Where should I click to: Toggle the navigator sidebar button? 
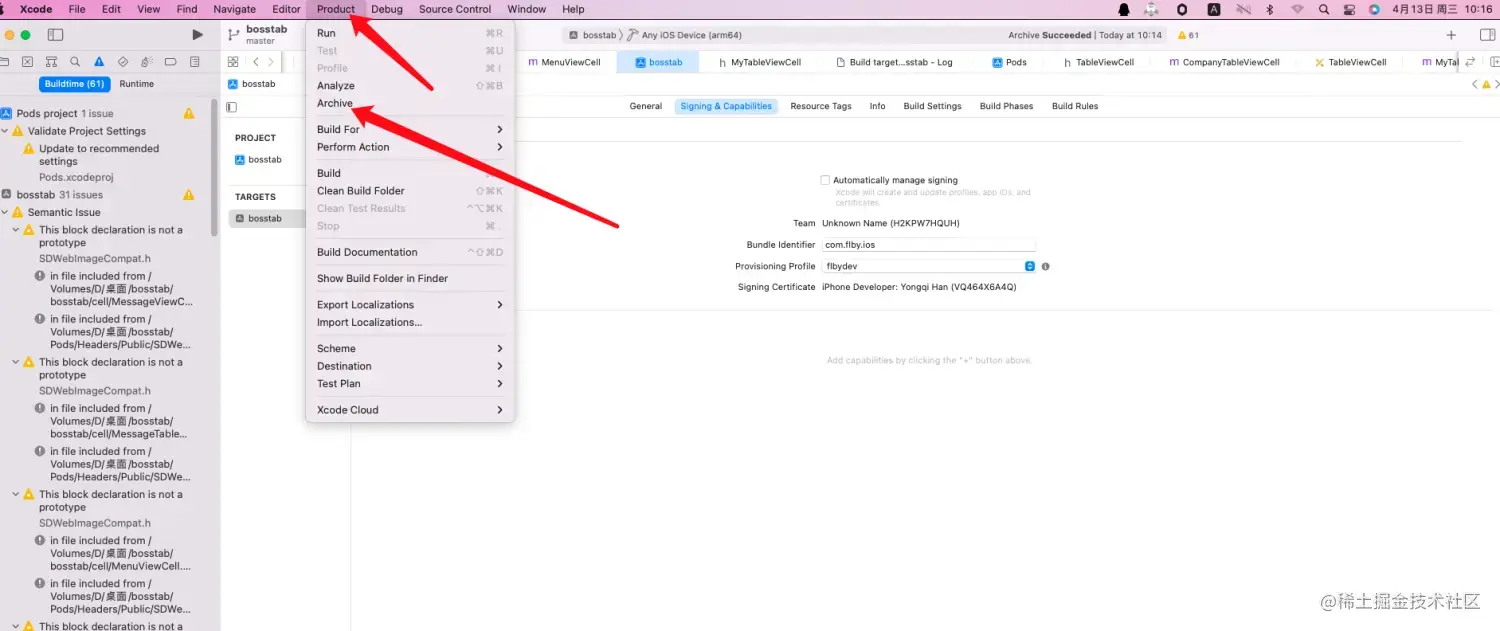pos(55,35)
